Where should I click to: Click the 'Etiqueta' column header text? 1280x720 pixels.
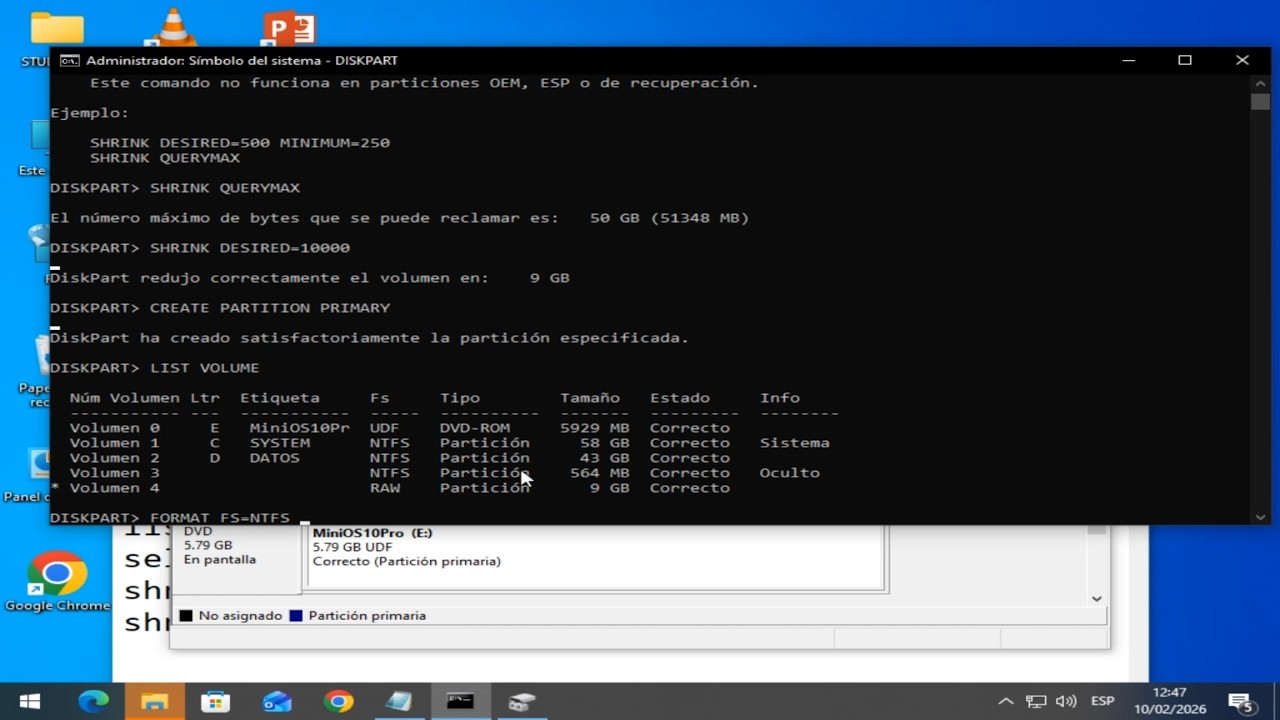(280, 398)
